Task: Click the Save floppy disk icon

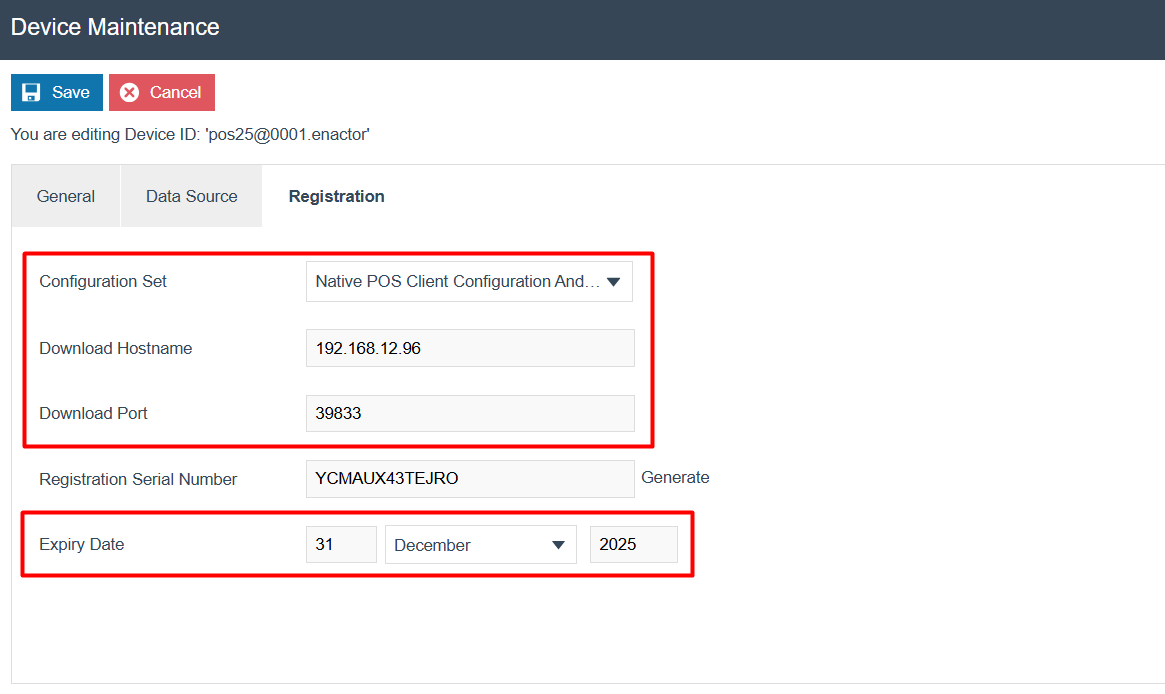Action: tap(29, 92)
